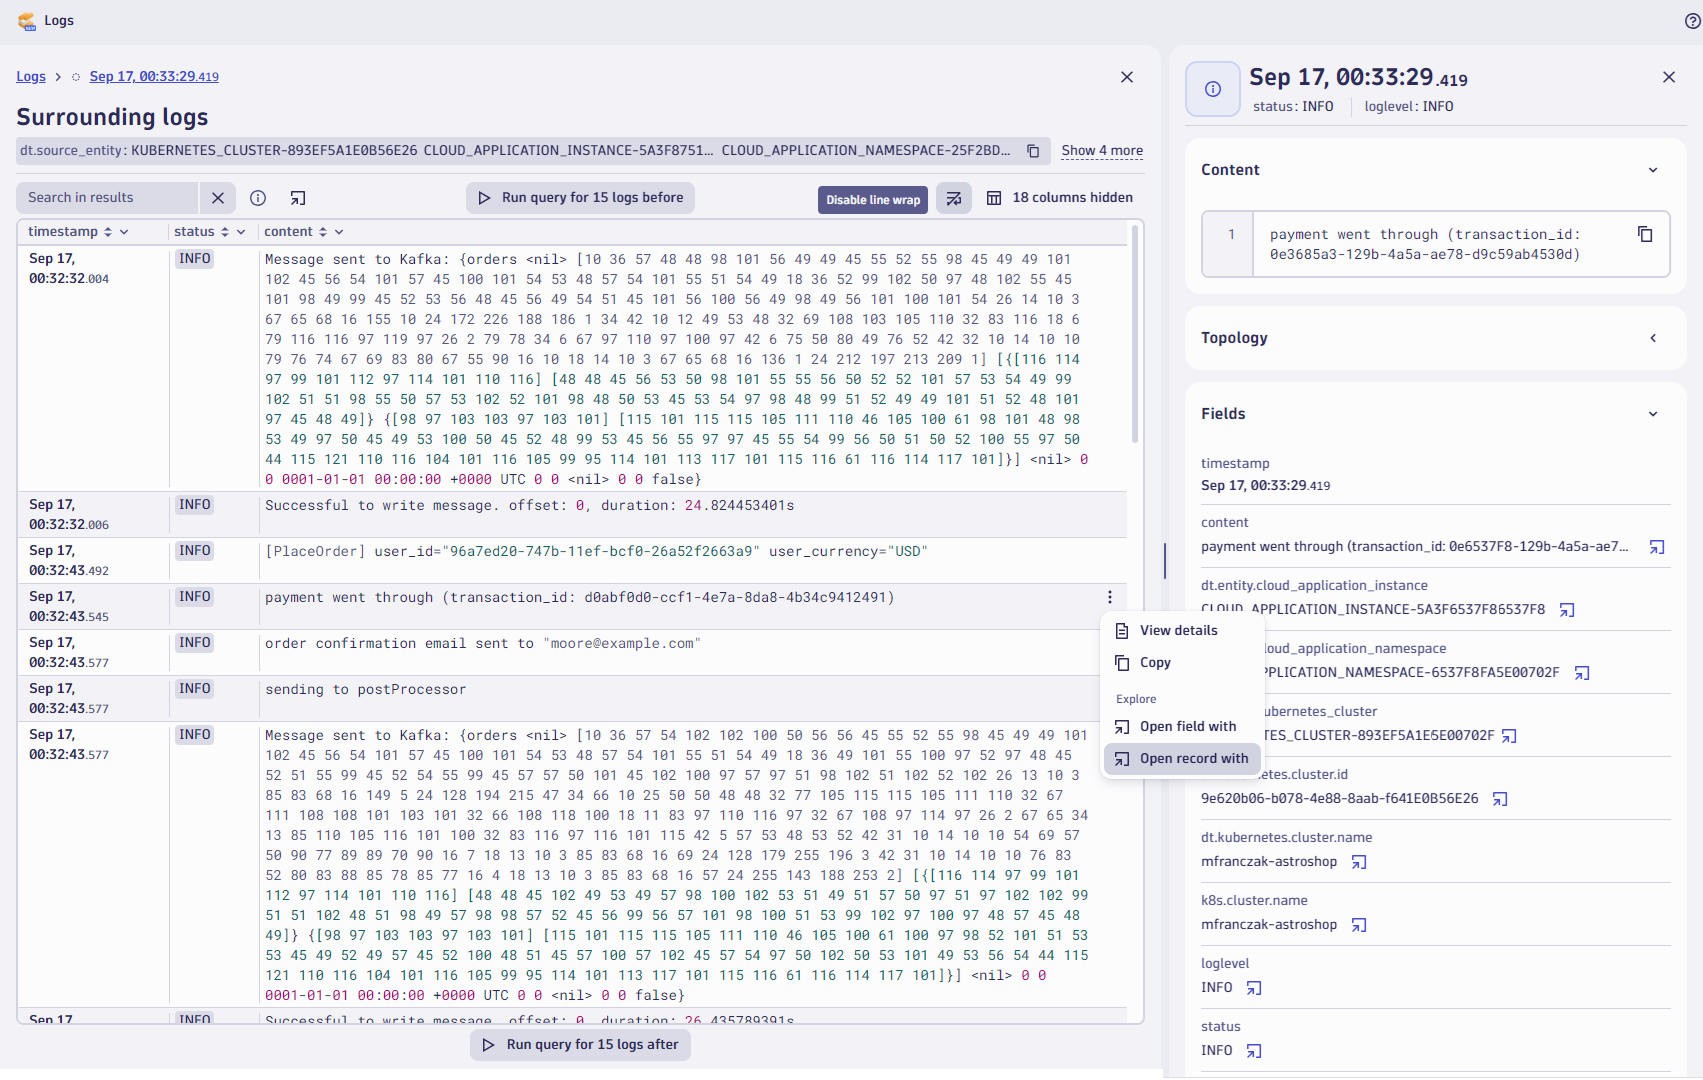Open the content field value in another app

click(x=1658, y=547)
